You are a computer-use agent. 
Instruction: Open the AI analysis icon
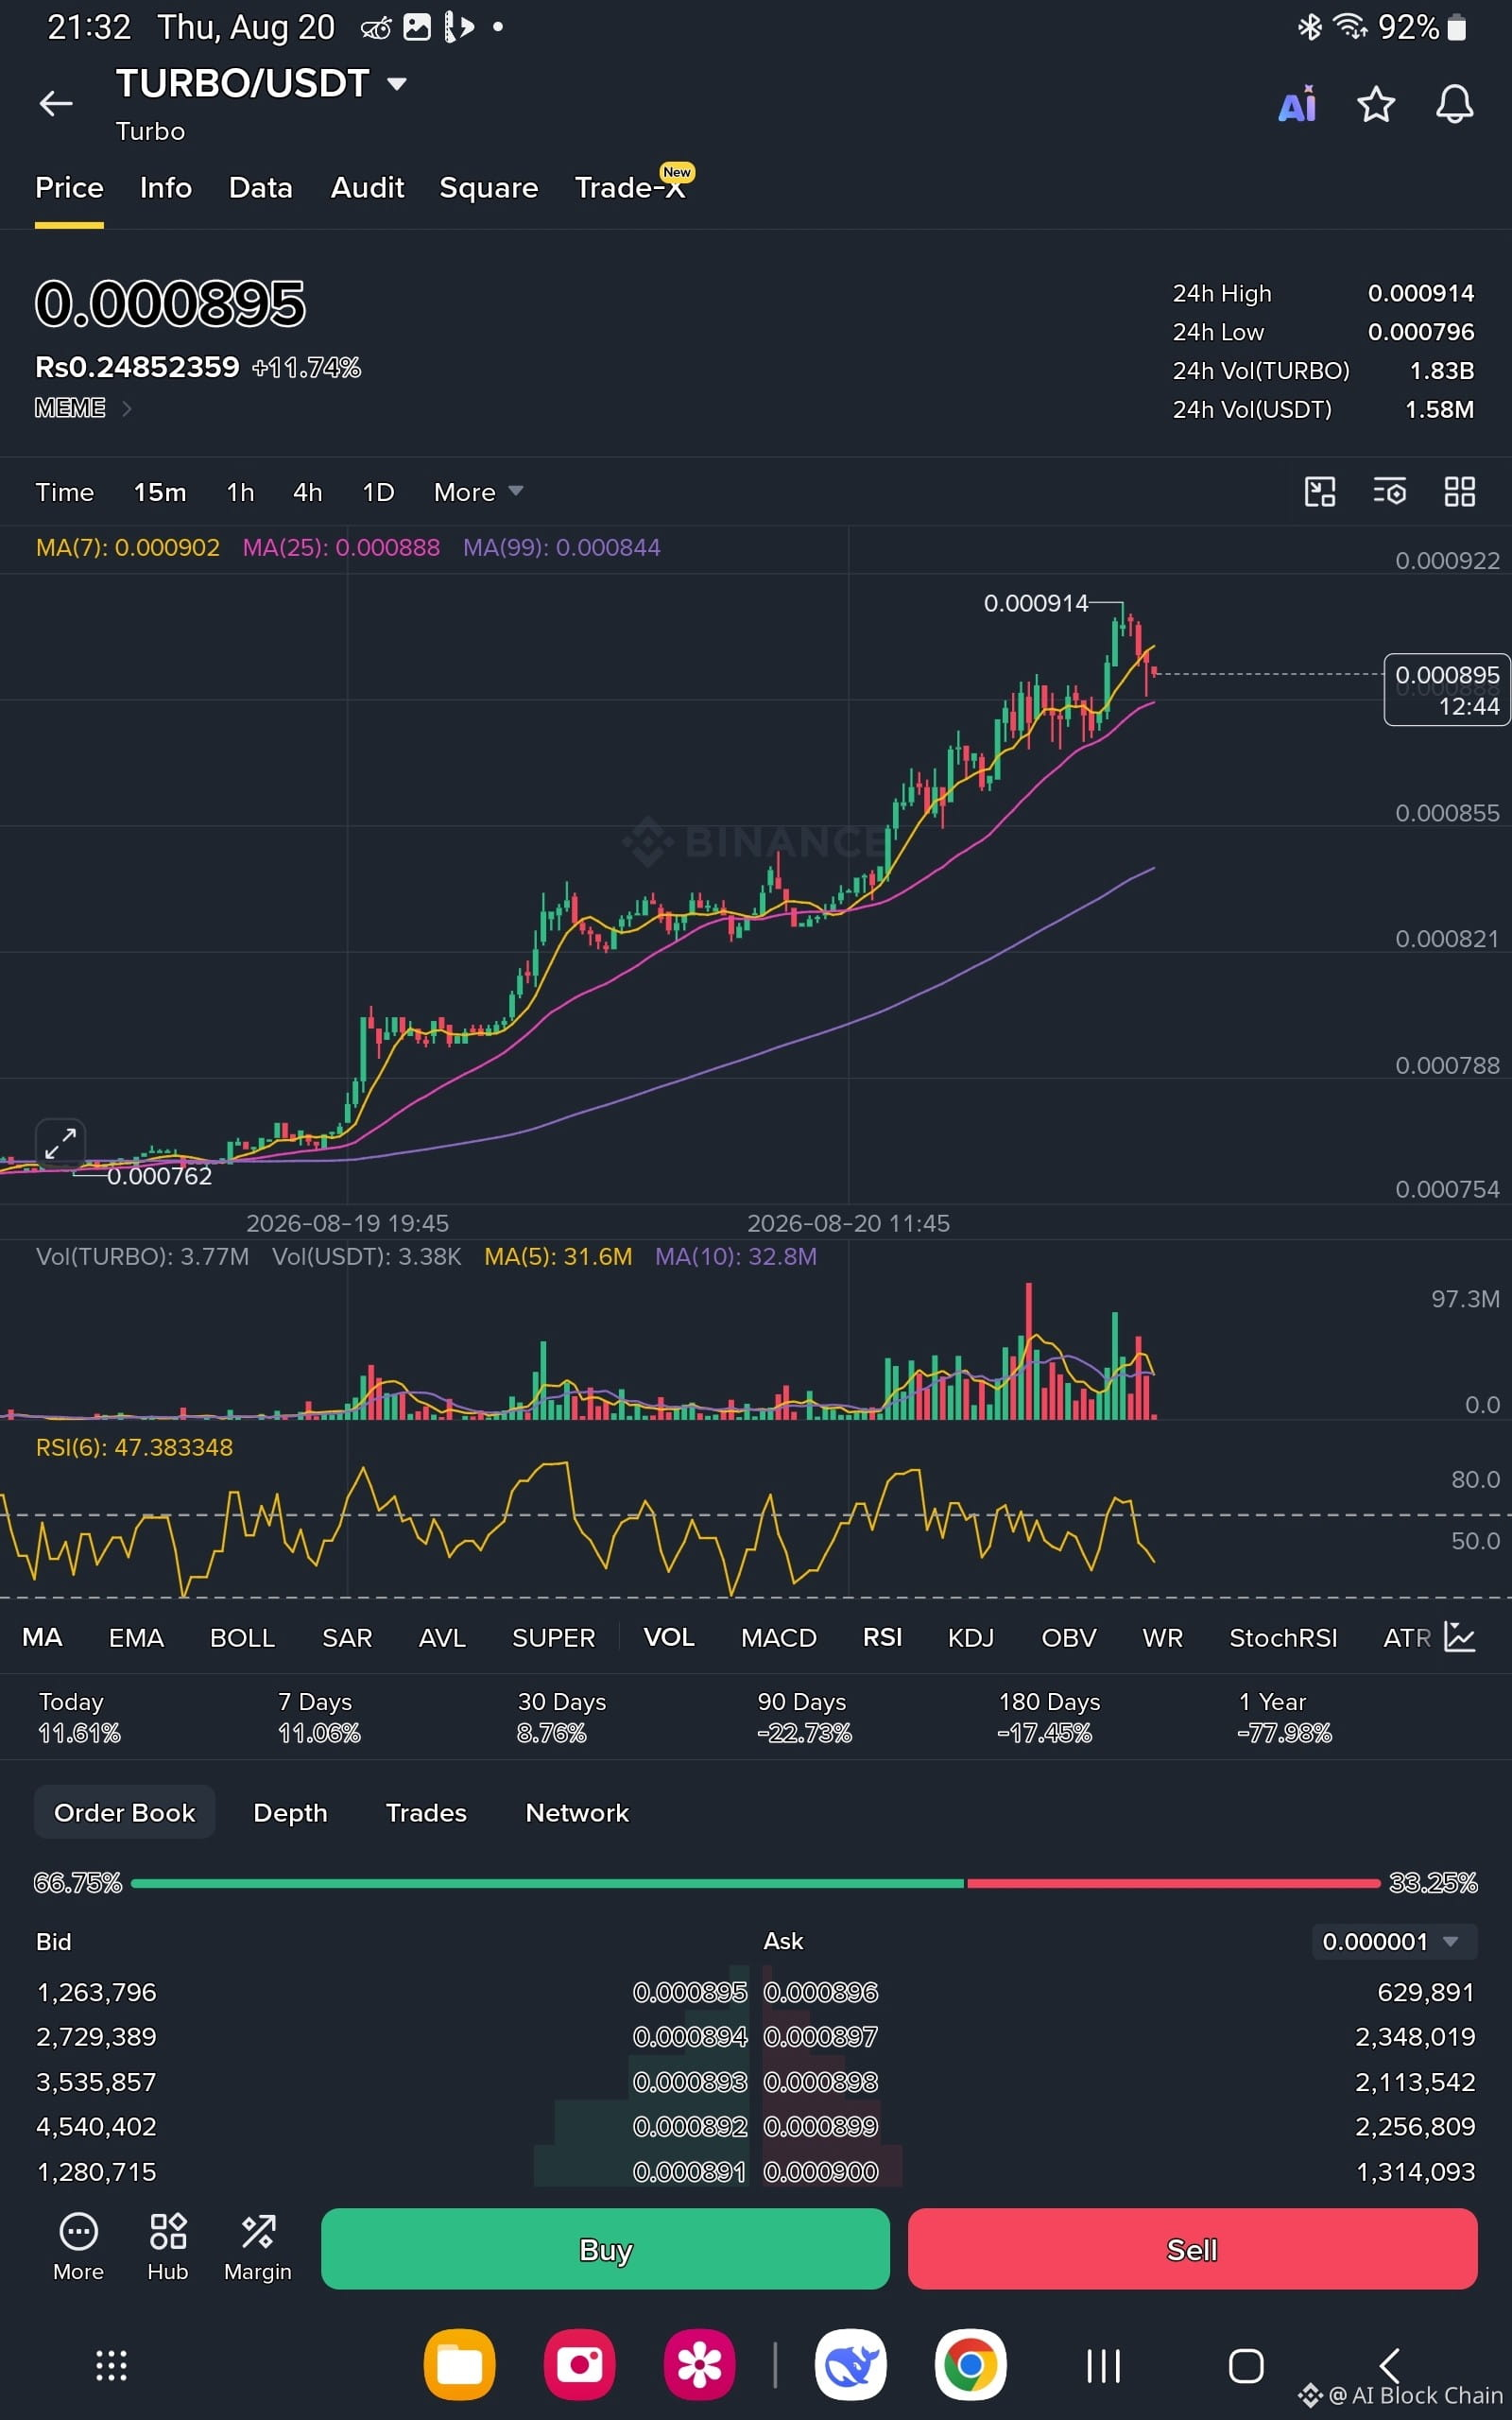1297,104
